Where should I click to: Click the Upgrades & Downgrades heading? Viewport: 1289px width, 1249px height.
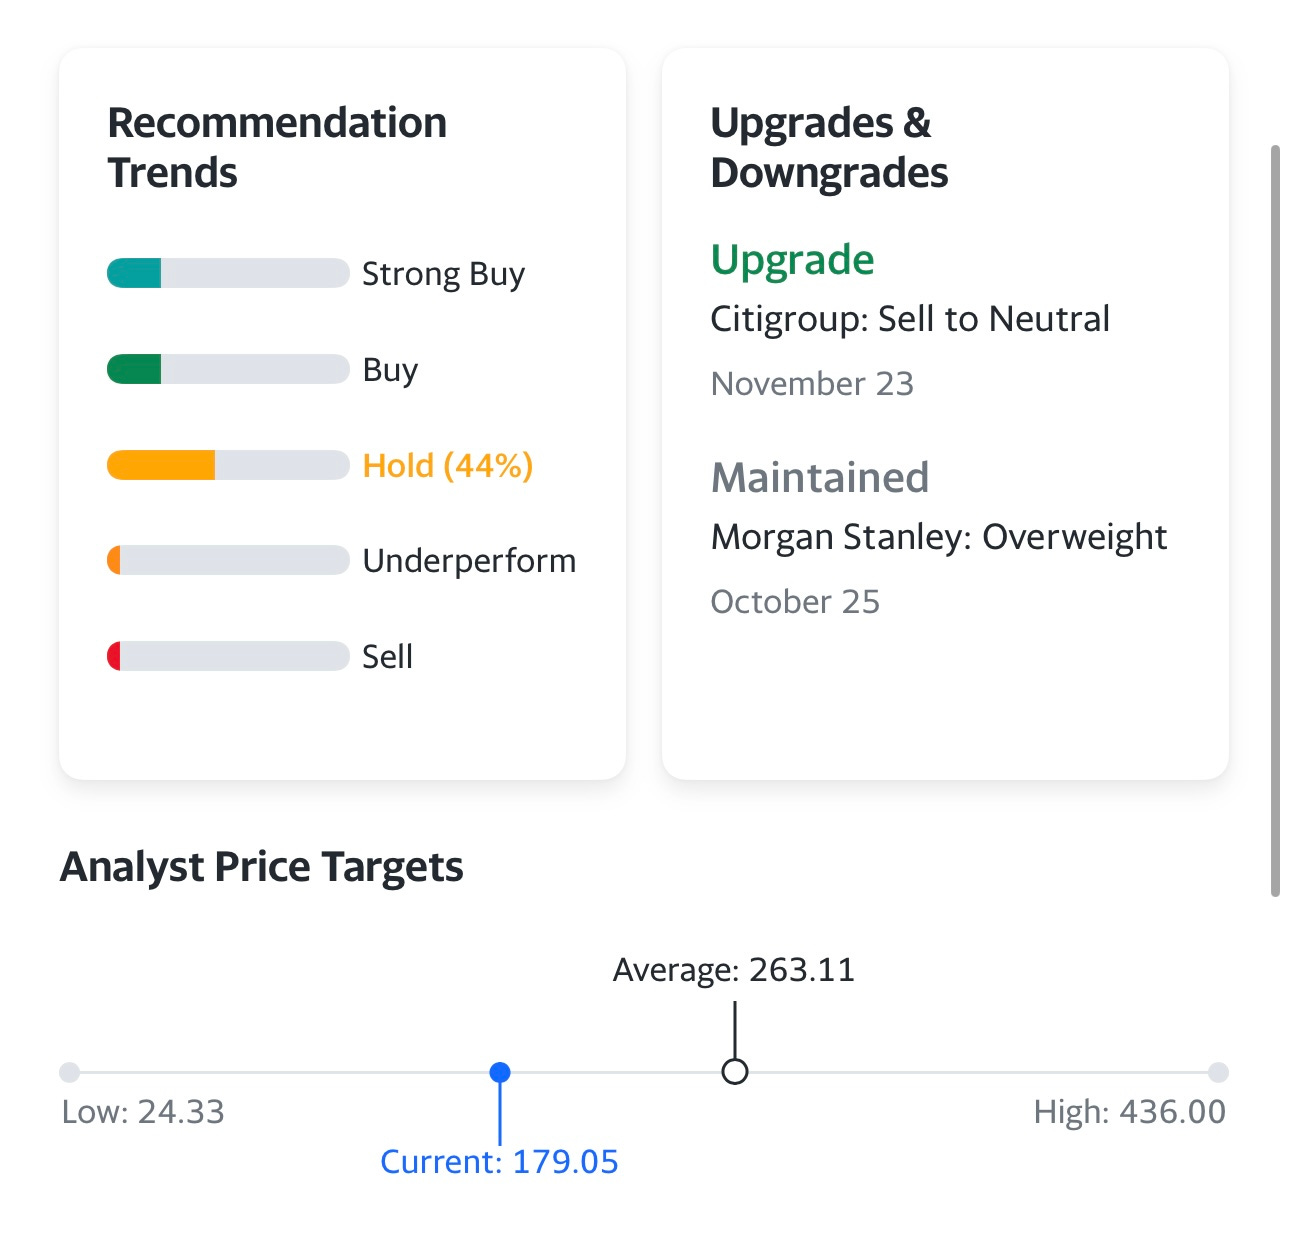click(x=829, y=146)
